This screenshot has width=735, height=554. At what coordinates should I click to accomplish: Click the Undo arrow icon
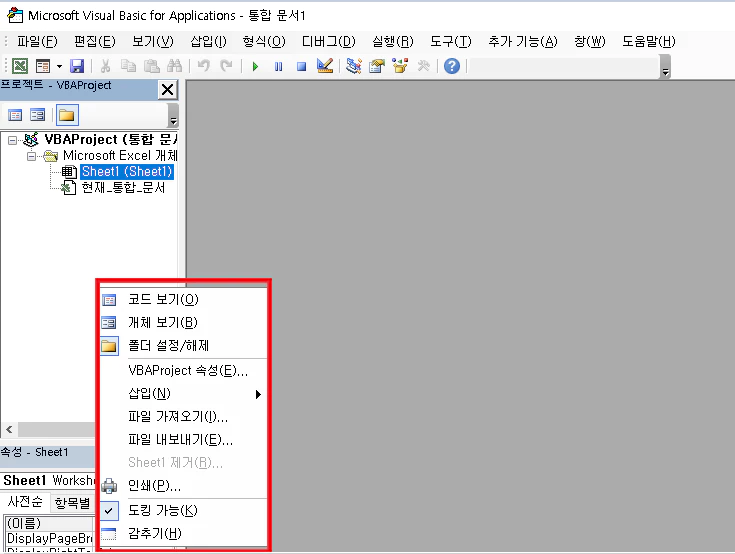203,66
